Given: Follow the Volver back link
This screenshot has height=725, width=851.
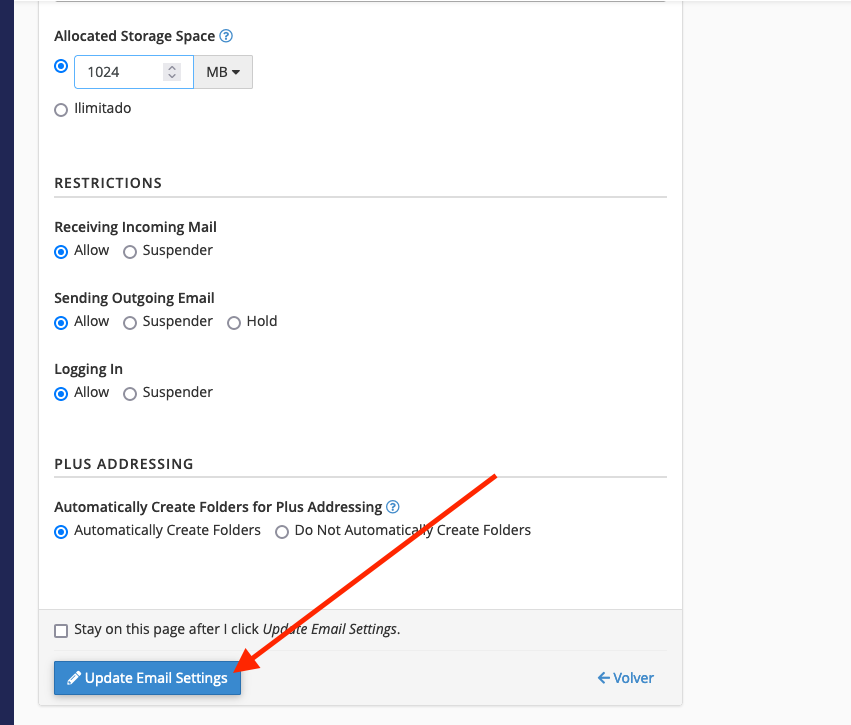Looking at the screenshot, I should [626, 678].
